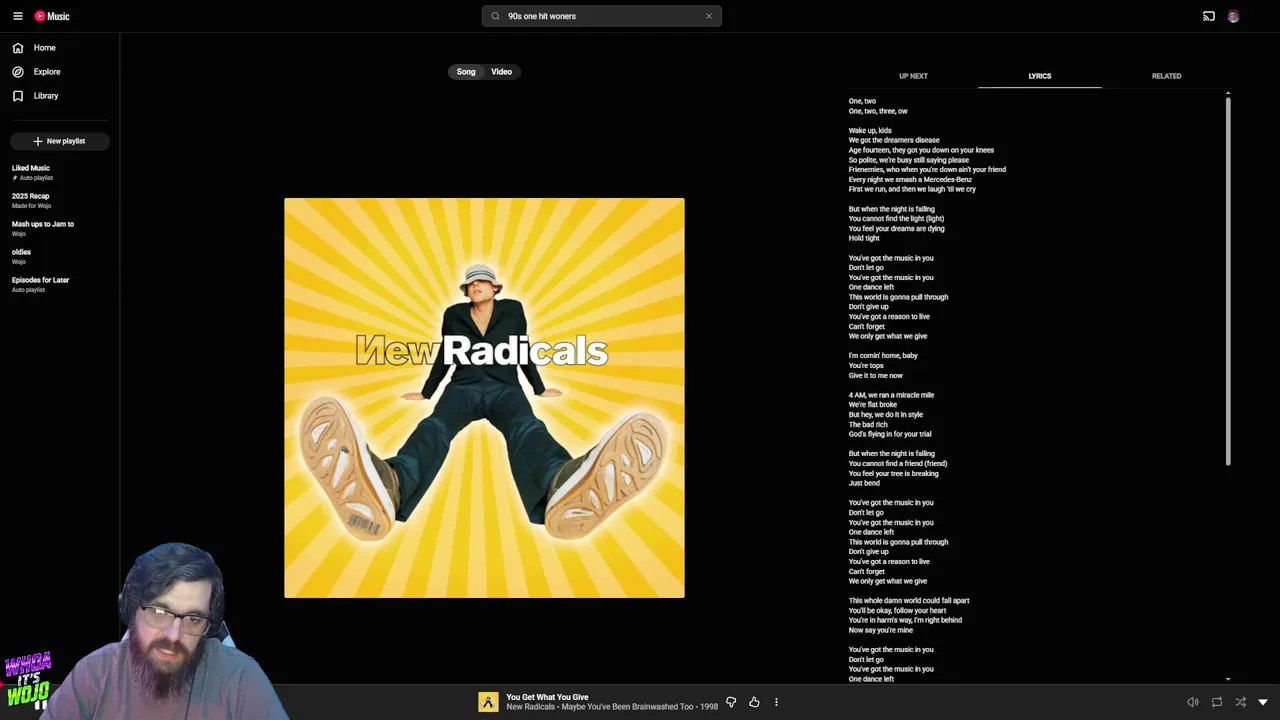Open the Up Next tab

coord(913,76)
